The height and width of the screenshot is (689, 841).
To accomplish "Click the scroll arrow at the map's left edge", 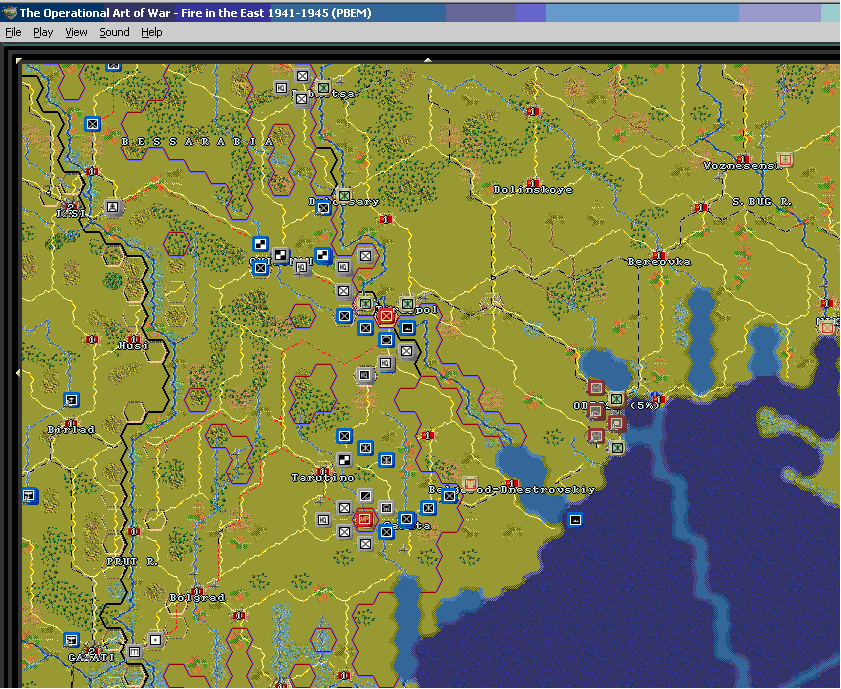I will click(18, 372).
